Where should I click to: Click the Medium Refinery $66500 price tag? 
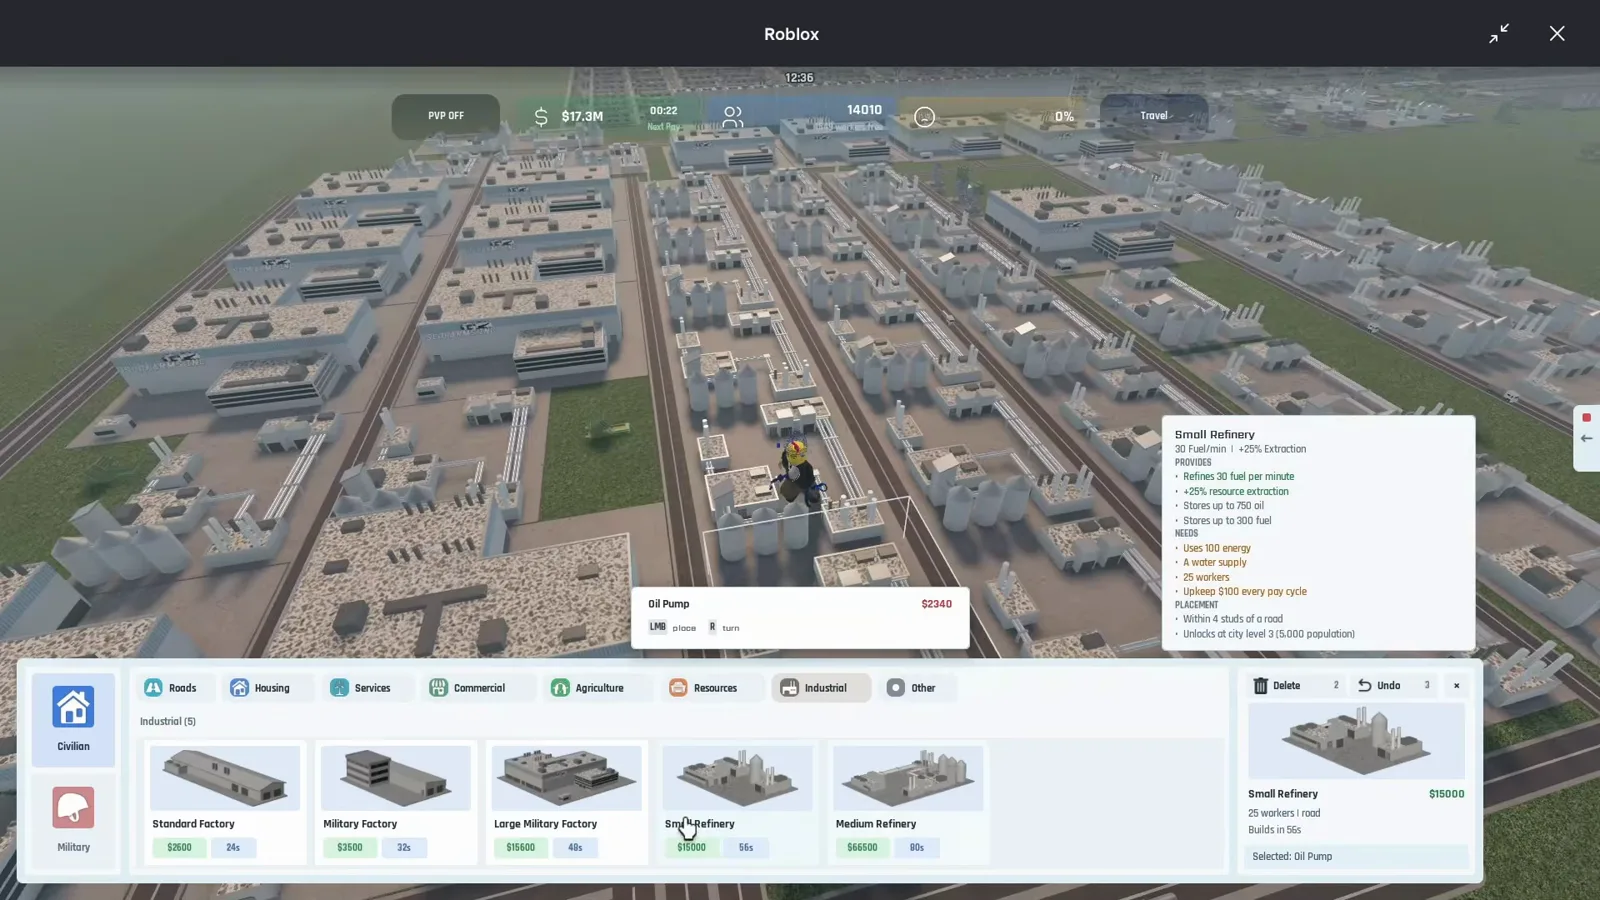862,847
